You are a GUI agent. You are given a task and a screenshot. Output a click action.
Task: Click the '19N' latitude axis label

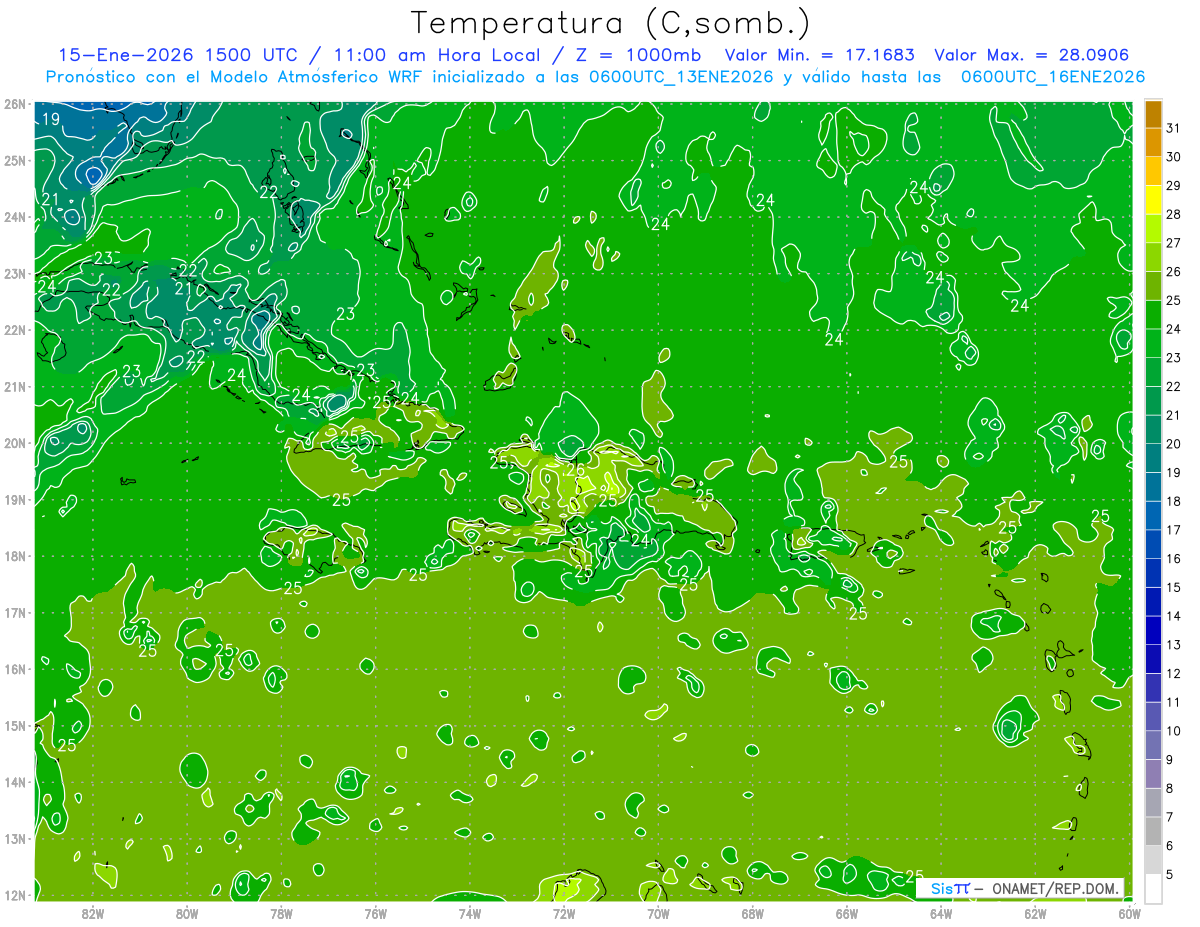tap(15, 499)
